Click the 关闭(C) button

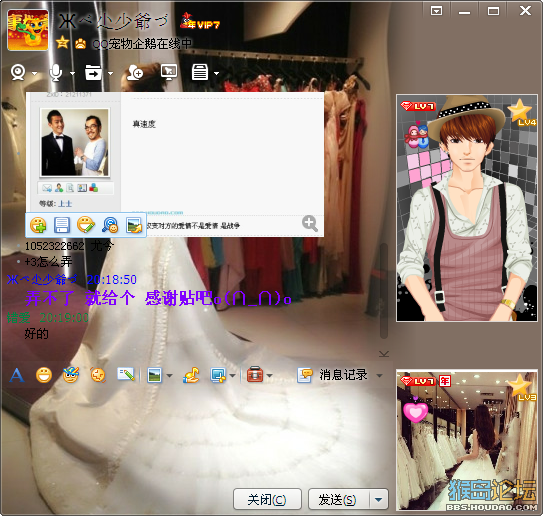click(267, 499)
